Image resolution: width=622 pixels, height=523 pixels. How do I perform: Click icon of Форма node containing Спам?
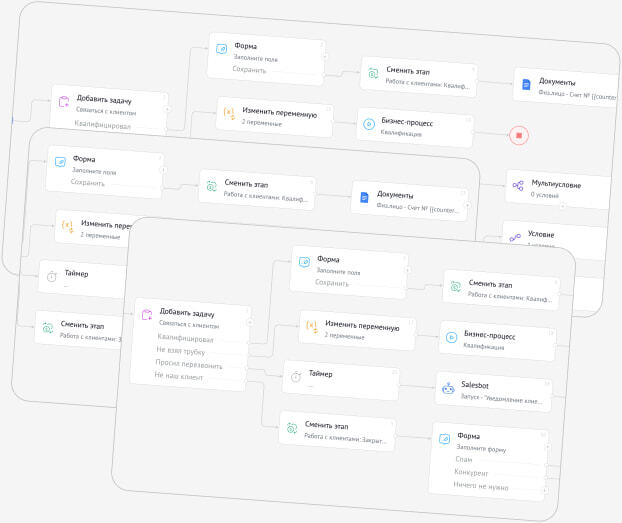point(444,439)
